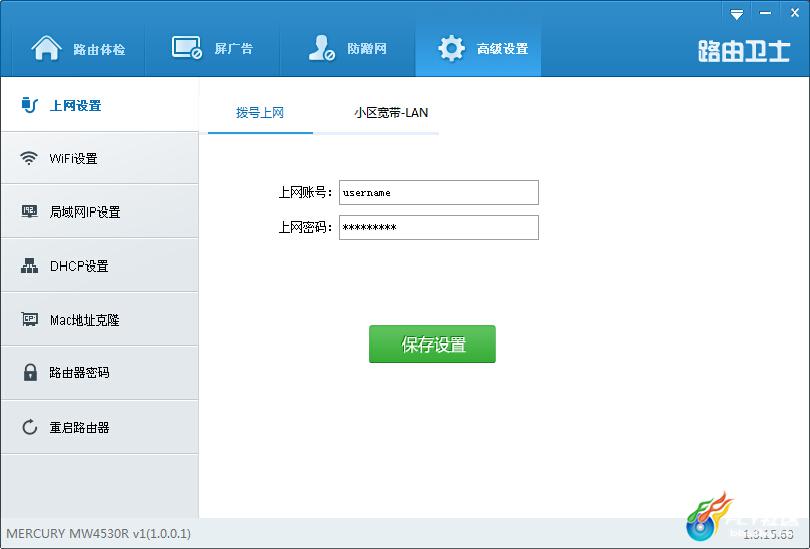Switch to the 防蹭网 tab label

click(x=367, y=49)
